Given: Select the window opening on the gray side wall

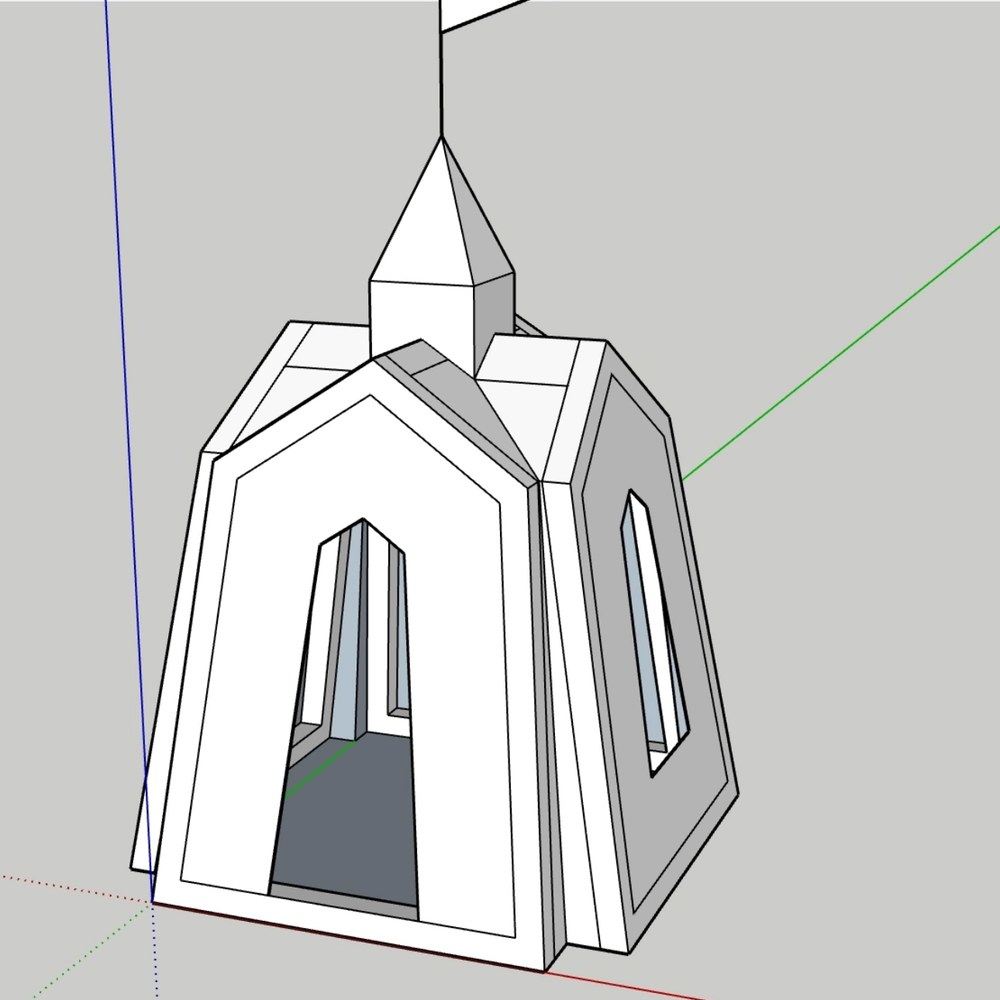Looking at the screenshot, I should 655,634.
